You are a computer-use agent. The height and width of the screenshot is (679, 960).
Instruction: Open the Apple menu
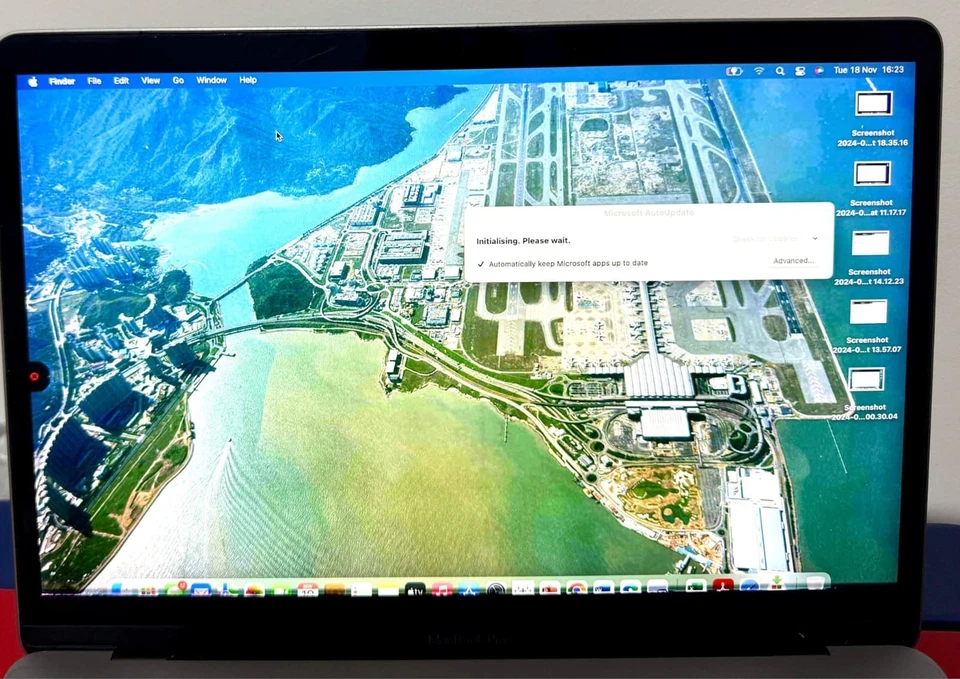pyautogui.click(x=33, y=81)
